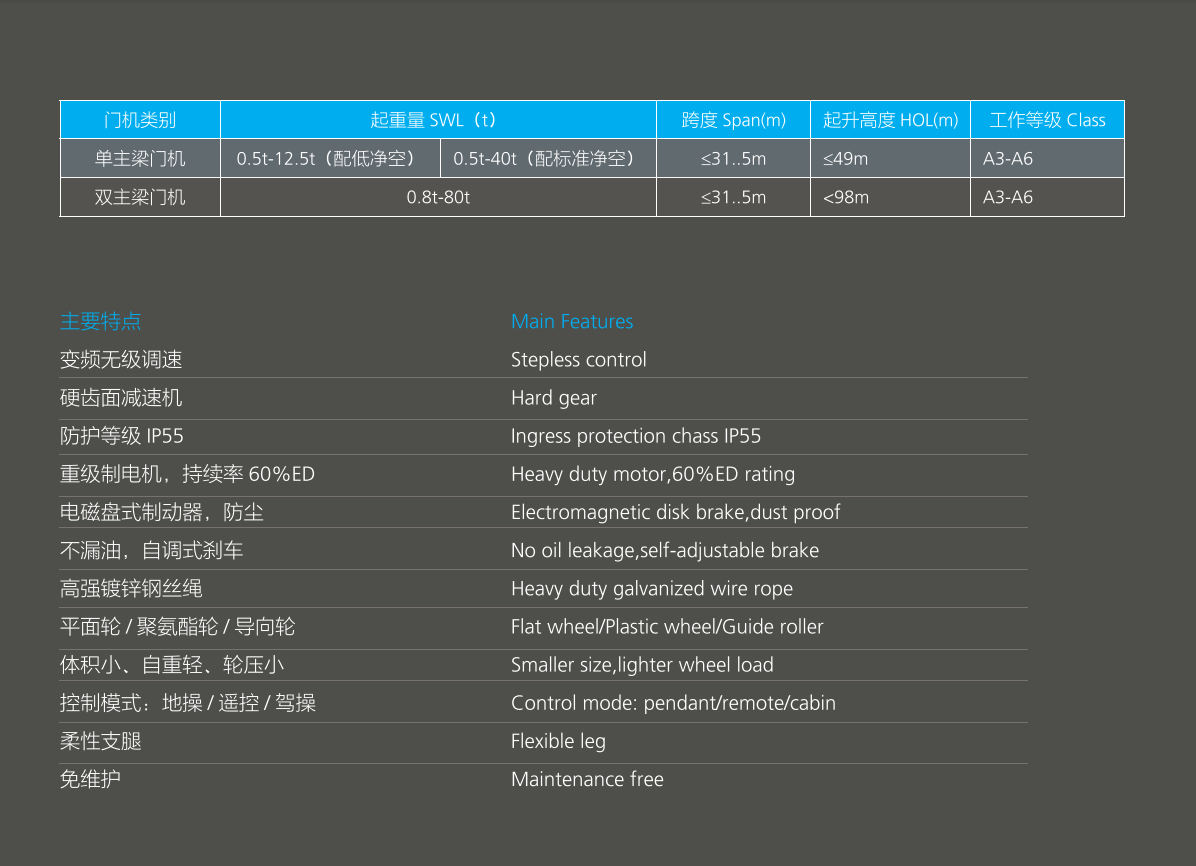Click the 高强镀锌钢丝绳 line

(131, 588)
